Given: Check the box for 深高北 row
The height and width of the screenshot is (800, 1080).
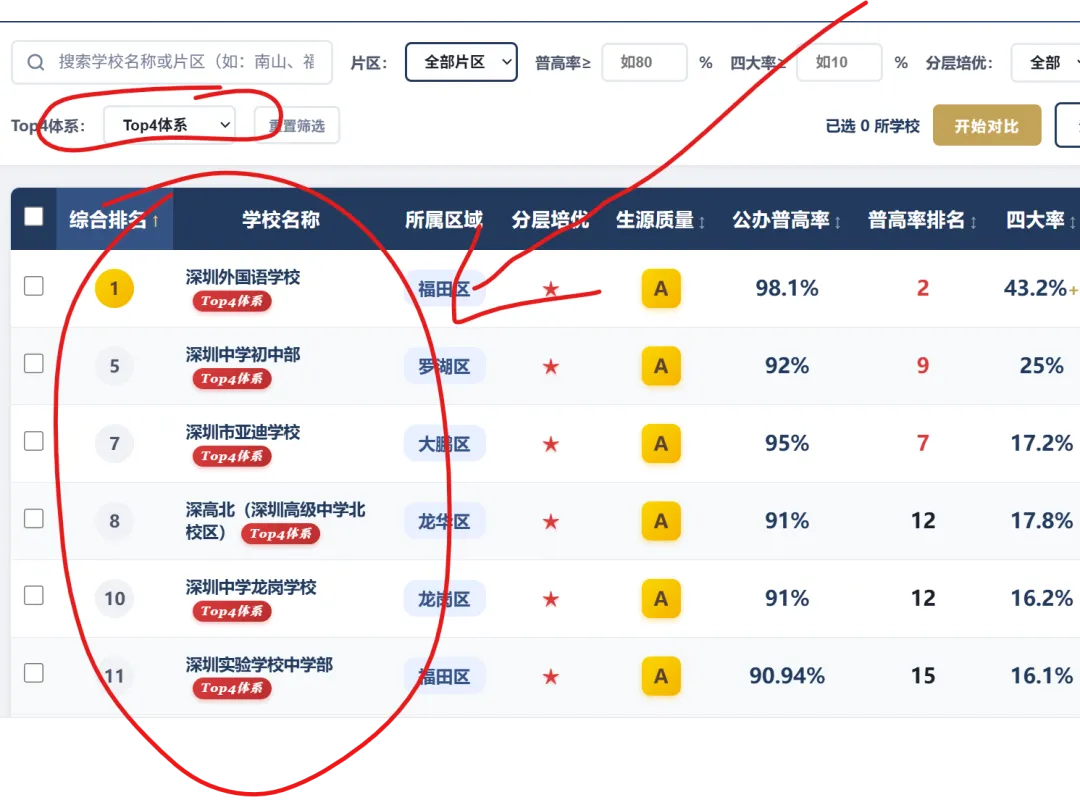Looking at the screenshot, I should (34, 518).
